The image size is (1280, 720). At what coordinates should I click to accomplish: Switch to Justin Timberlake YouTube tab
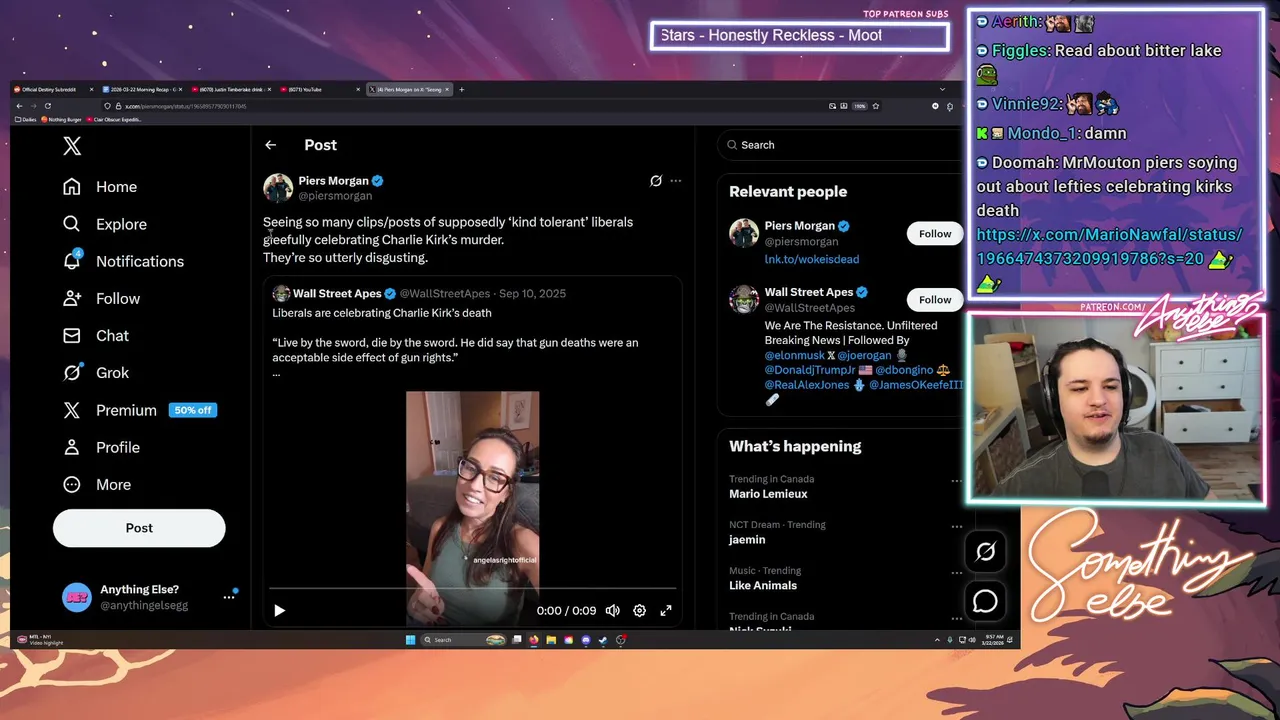click(232, 90)
